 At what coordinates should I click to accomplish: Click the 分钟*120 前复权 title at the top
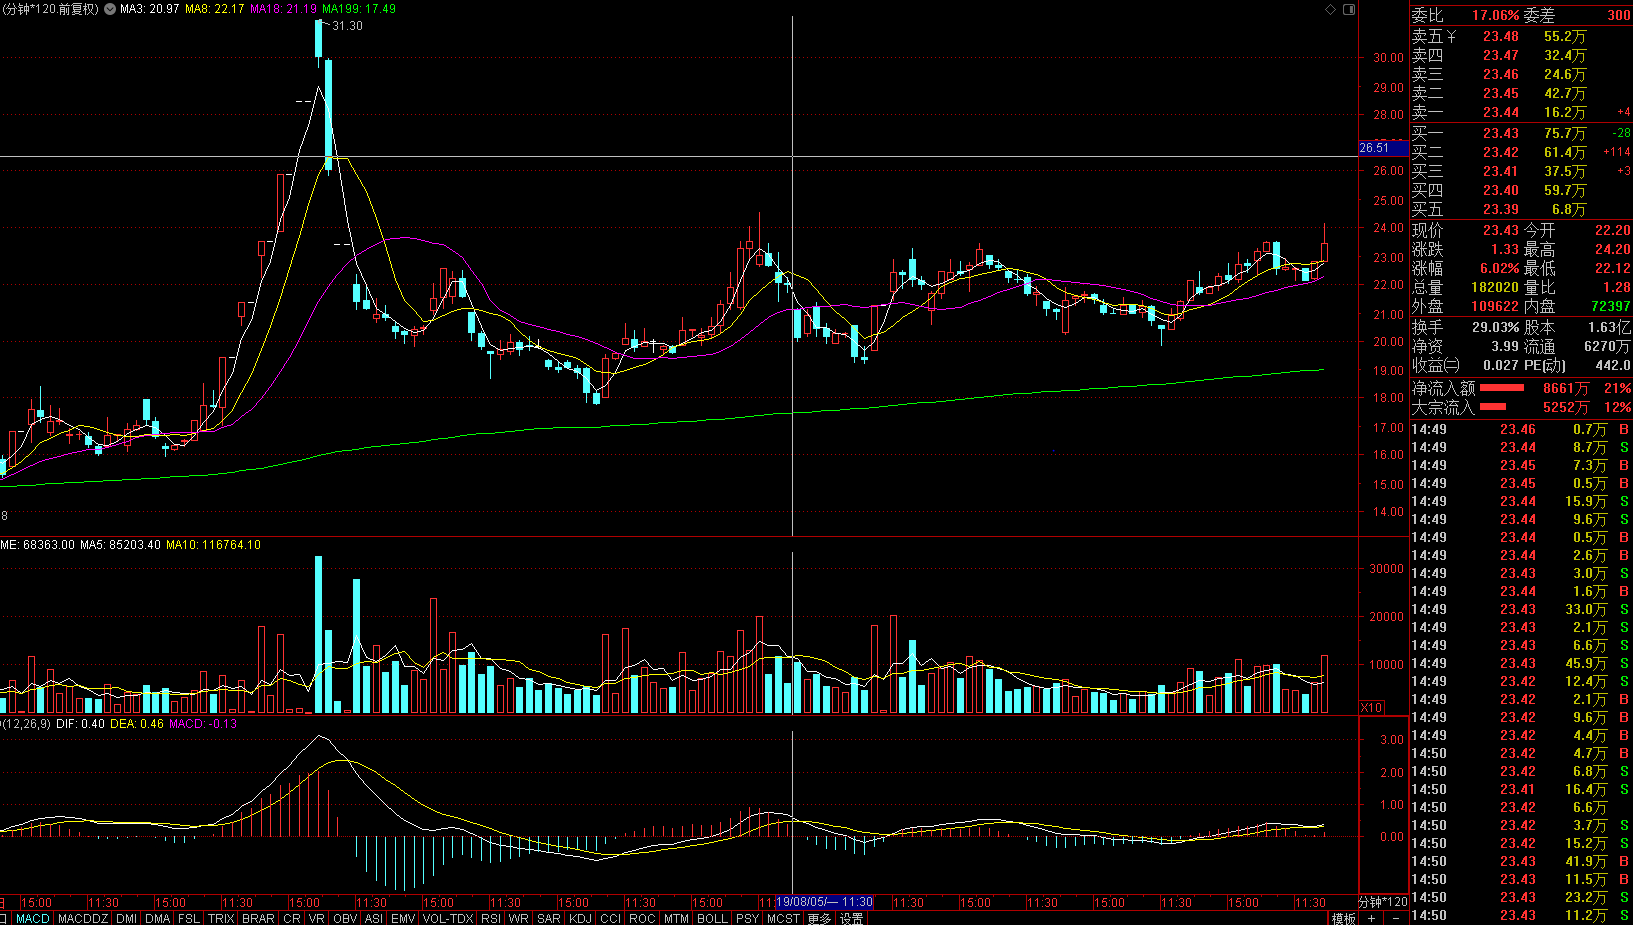50,9
